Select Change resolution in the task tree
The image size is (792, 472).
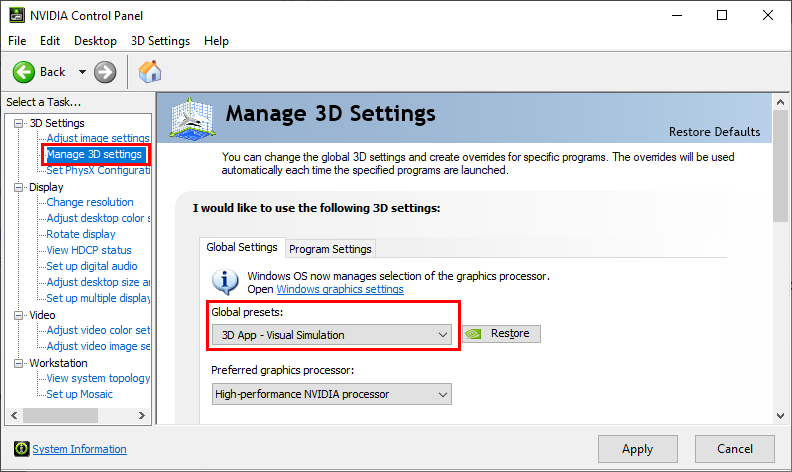89,202
